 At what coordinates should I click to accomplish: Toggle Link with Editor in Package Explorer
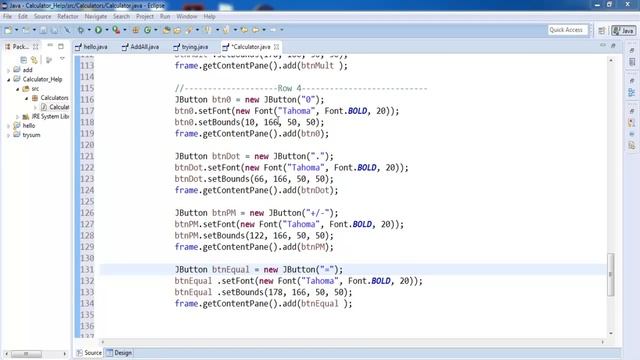click(x=34, y=60)
